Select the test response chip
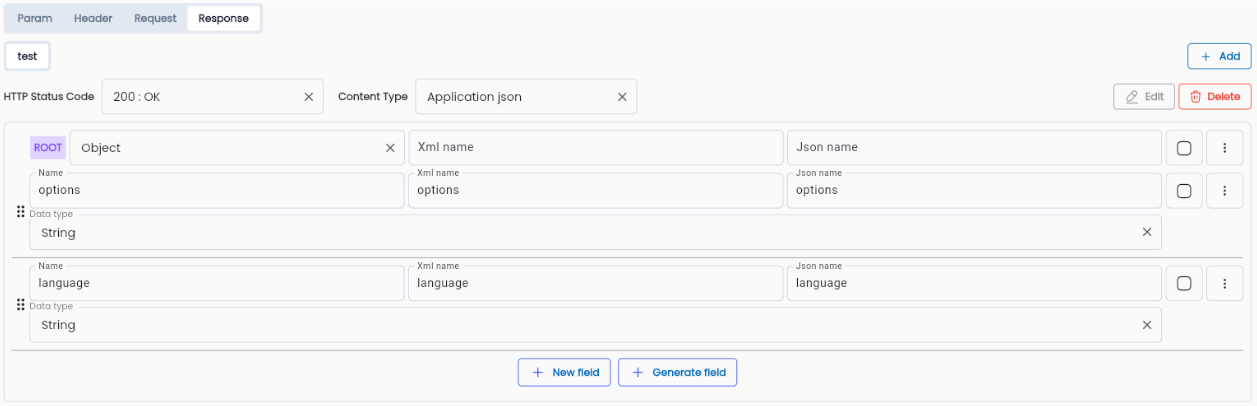This screenshot has height=406, width=1257. coord(28,56)
